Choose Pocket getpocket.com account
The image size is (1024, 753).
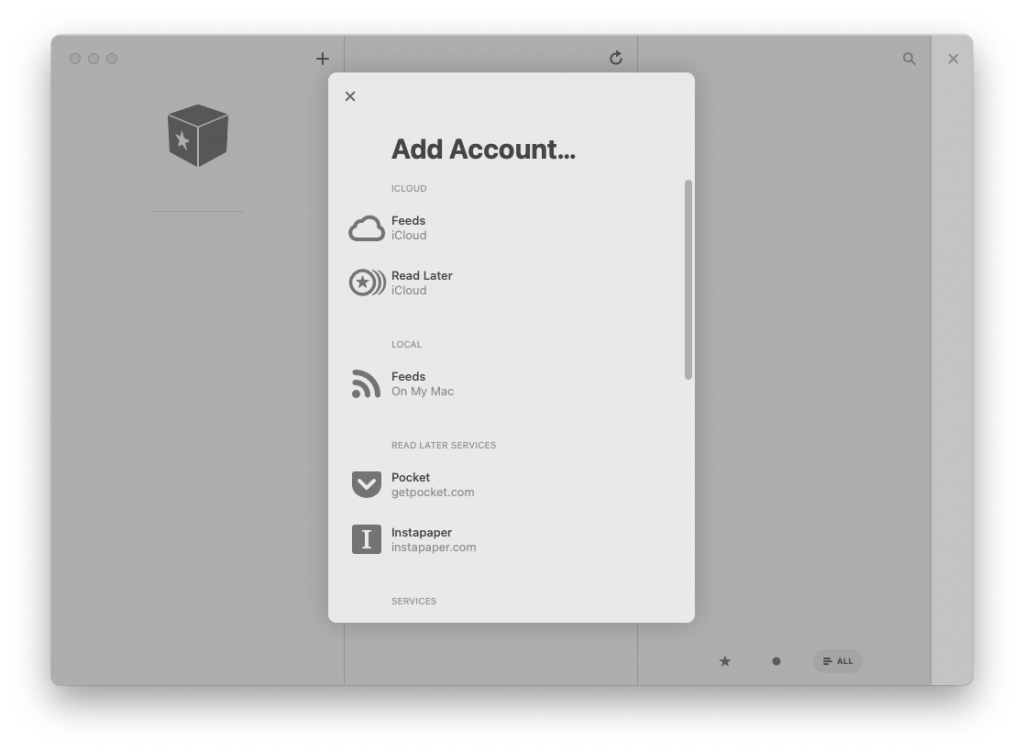click(511, 485)
